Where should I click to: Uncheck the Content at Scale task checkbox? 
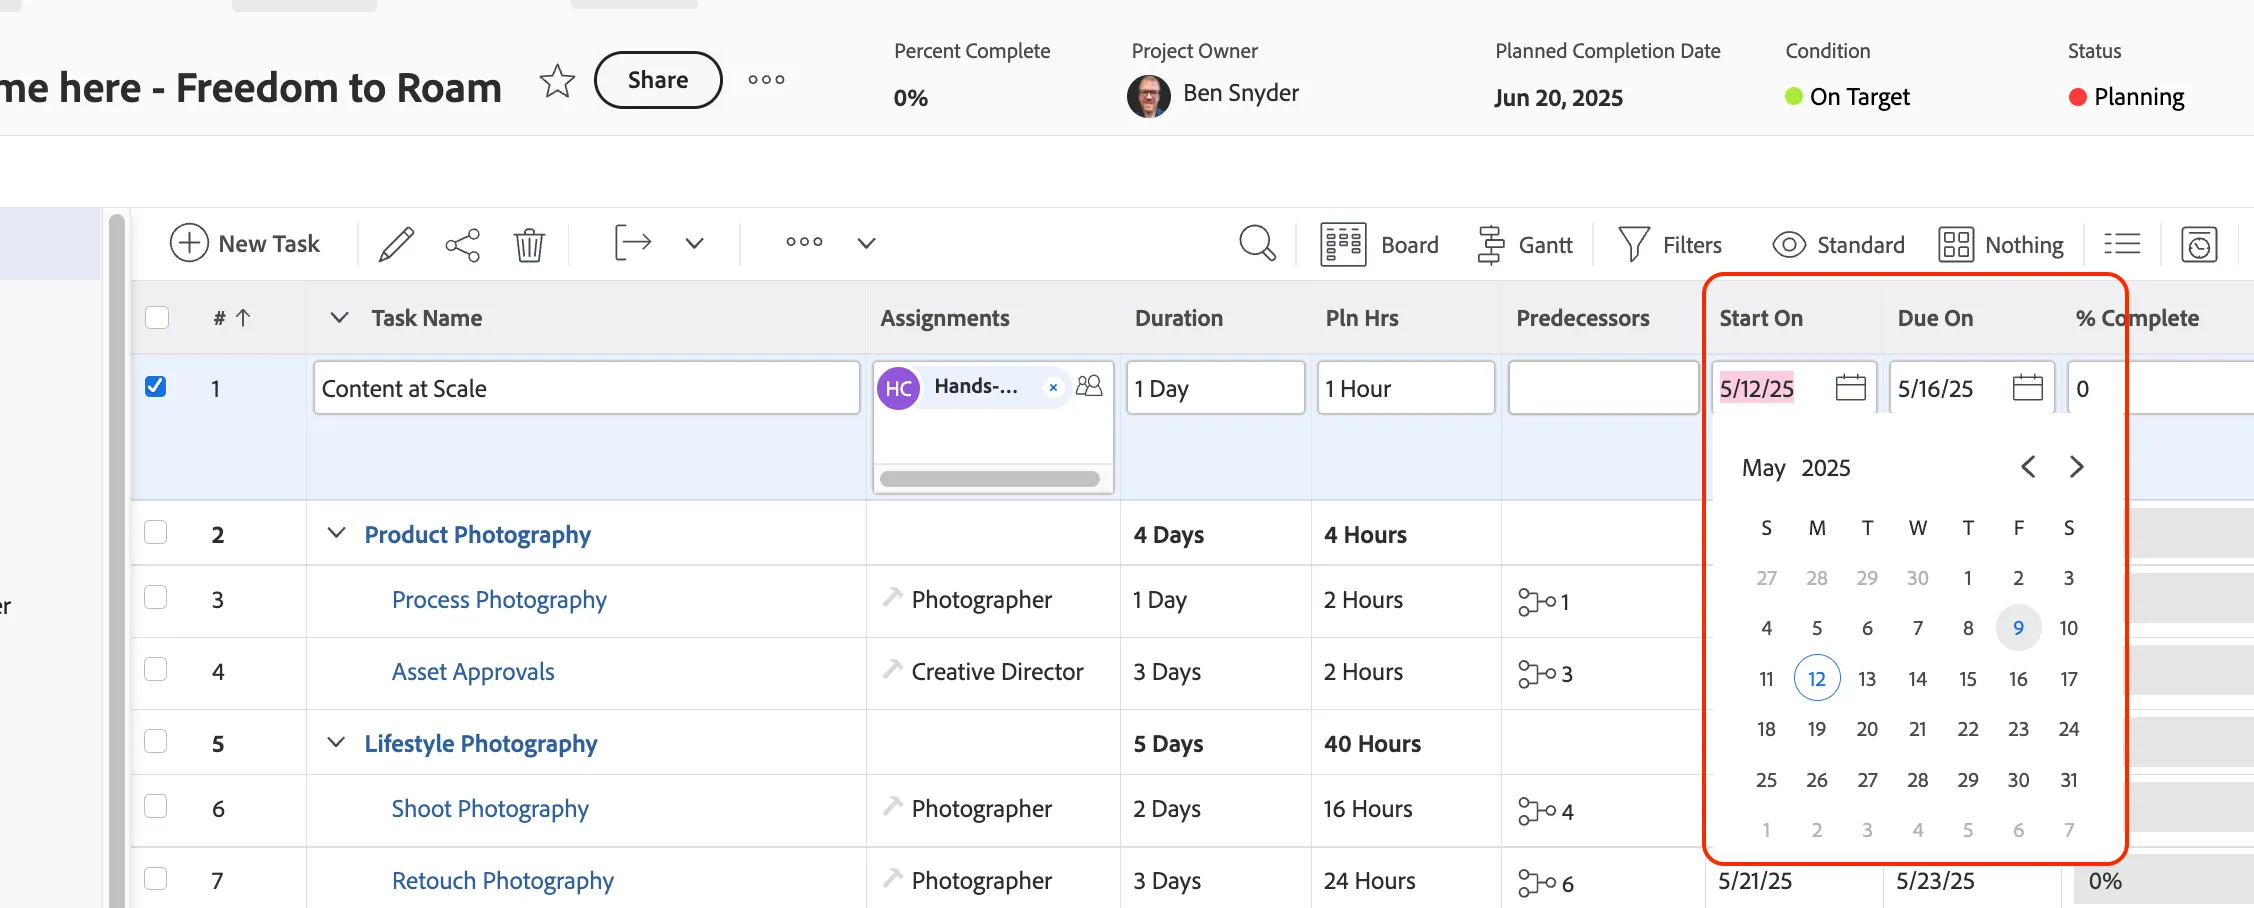156,386
